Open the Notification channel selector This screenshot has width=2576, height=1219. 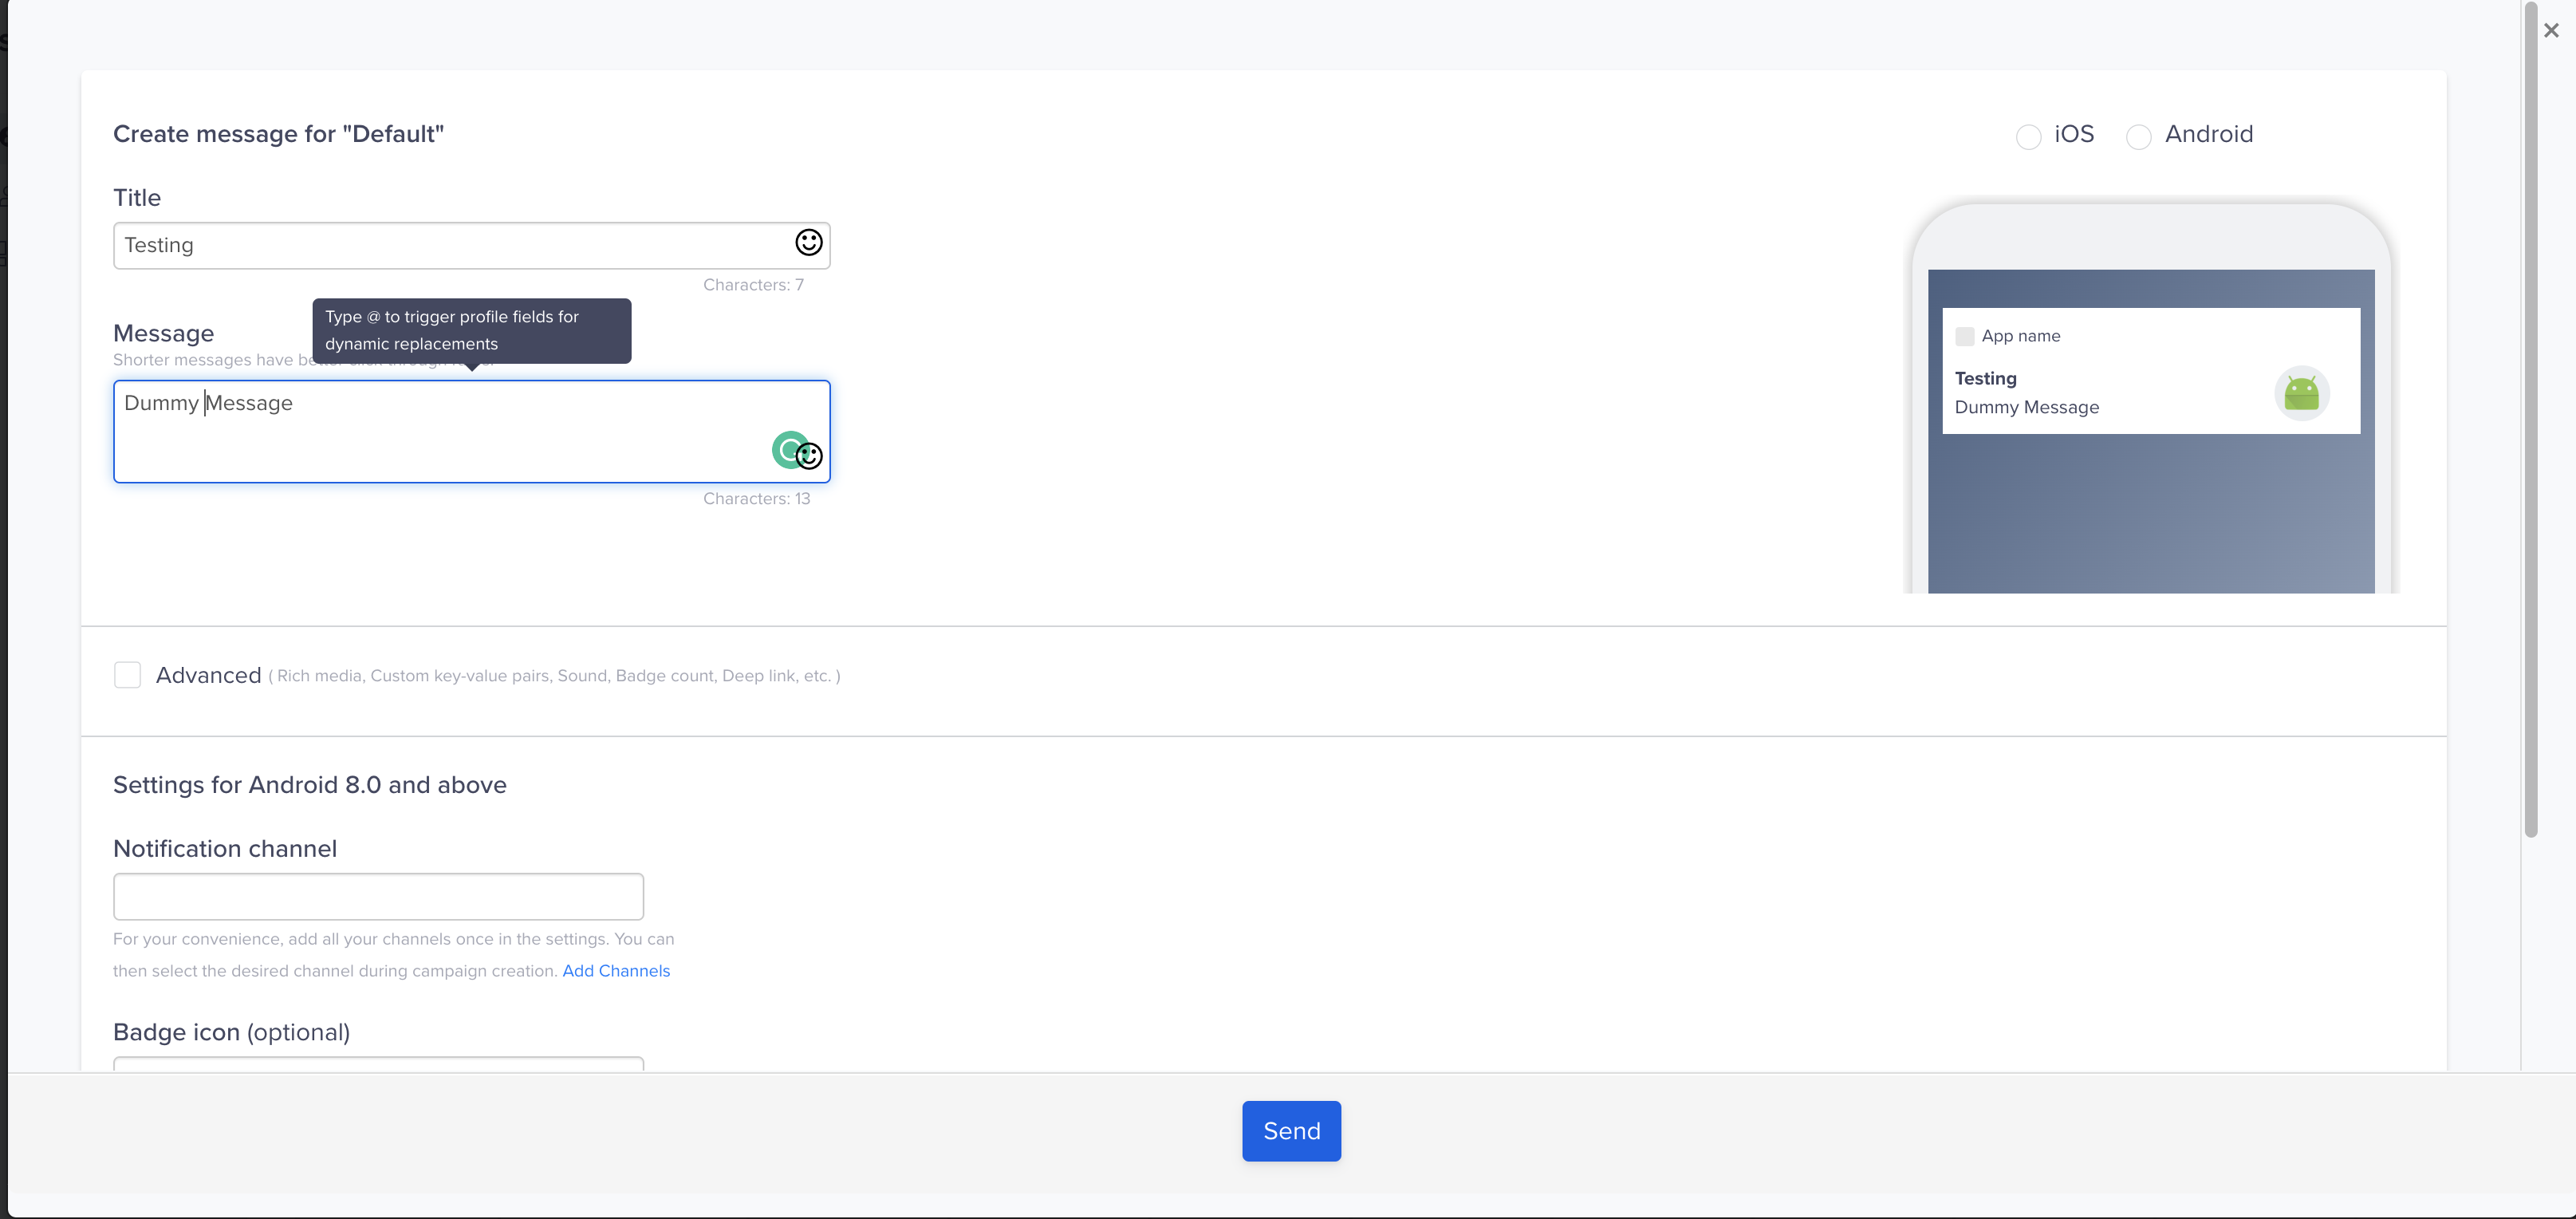[x=378, y=896]
